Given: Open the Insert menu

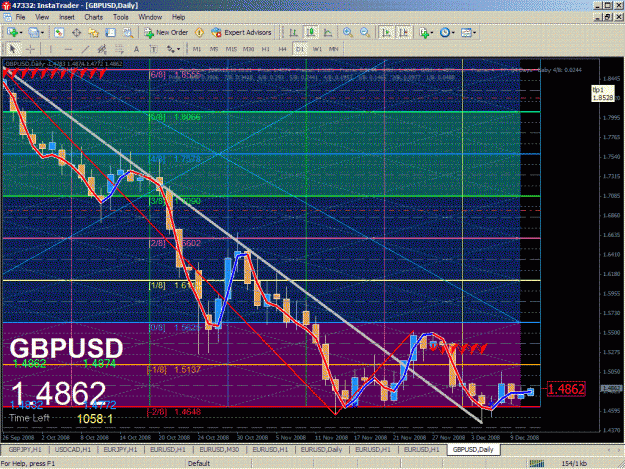Looking at the screenshot, I should 67,17.
